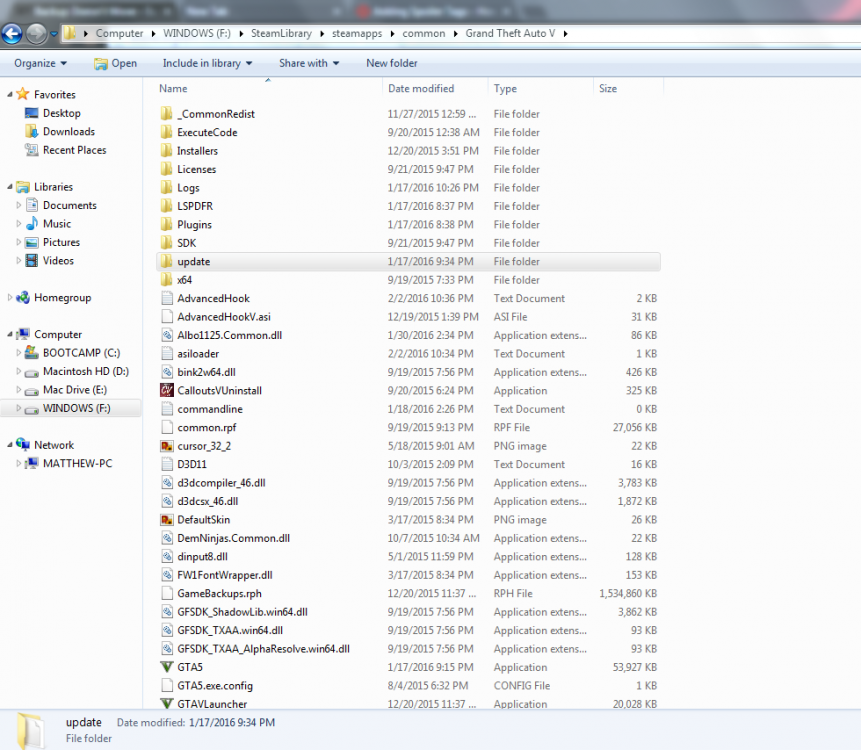861x750 pixels.
Task: Select the D3D11 text document name
Action: coord(192,464)
